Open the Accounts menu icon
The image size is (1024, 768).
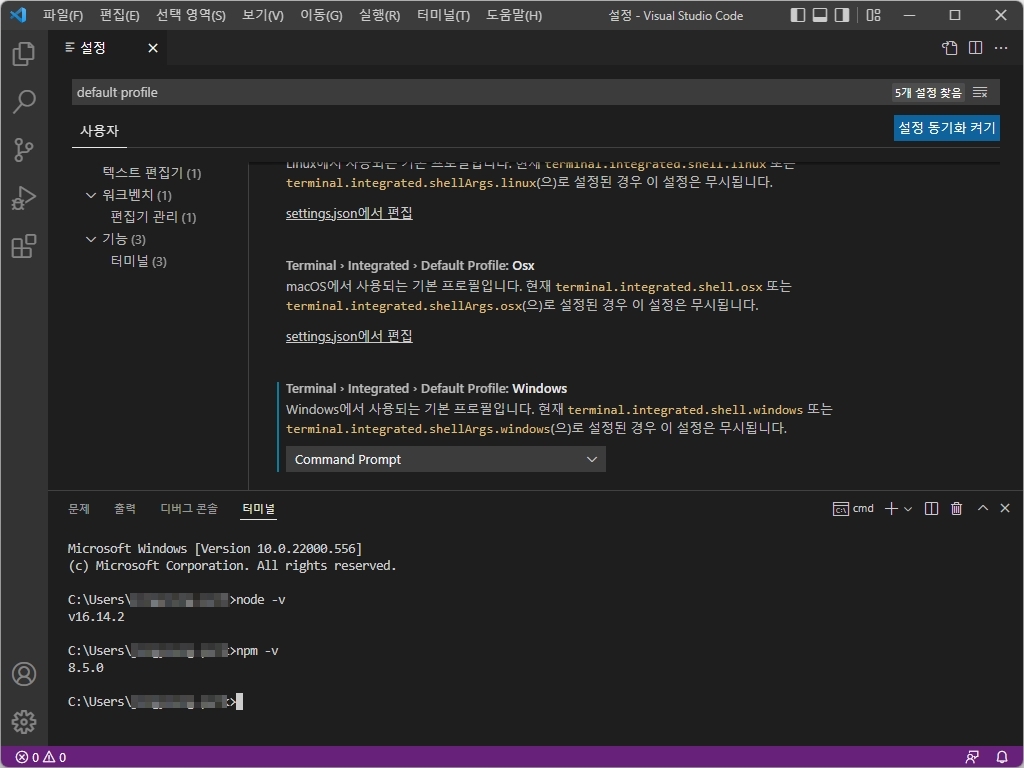(24, 674)
